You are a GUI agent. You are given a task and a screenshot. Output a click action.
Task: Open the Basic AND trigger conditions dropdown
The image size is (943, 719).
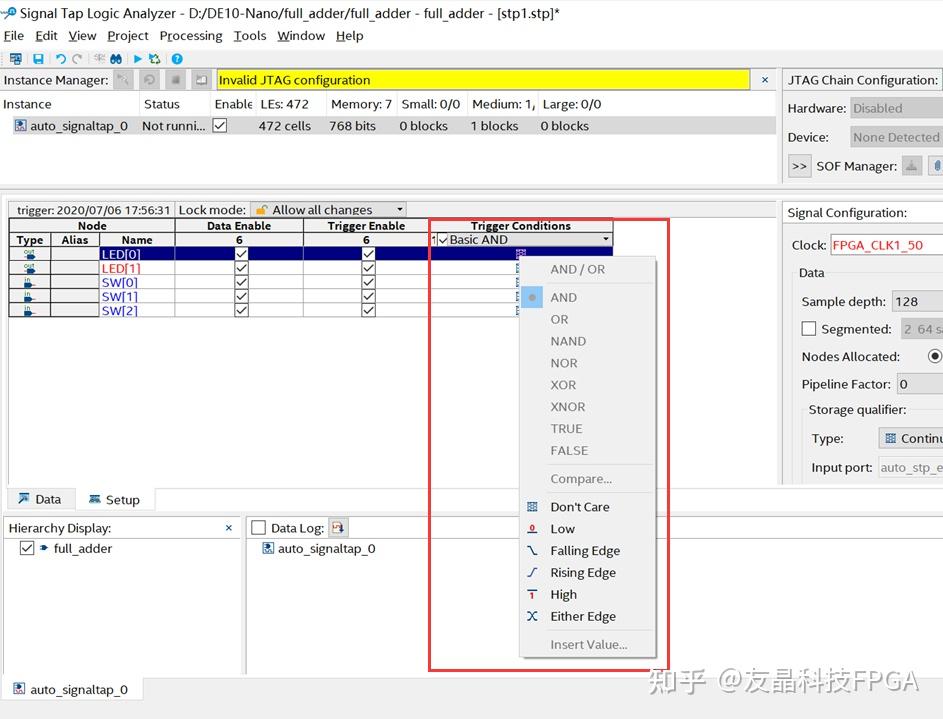[x=607, y=240]
